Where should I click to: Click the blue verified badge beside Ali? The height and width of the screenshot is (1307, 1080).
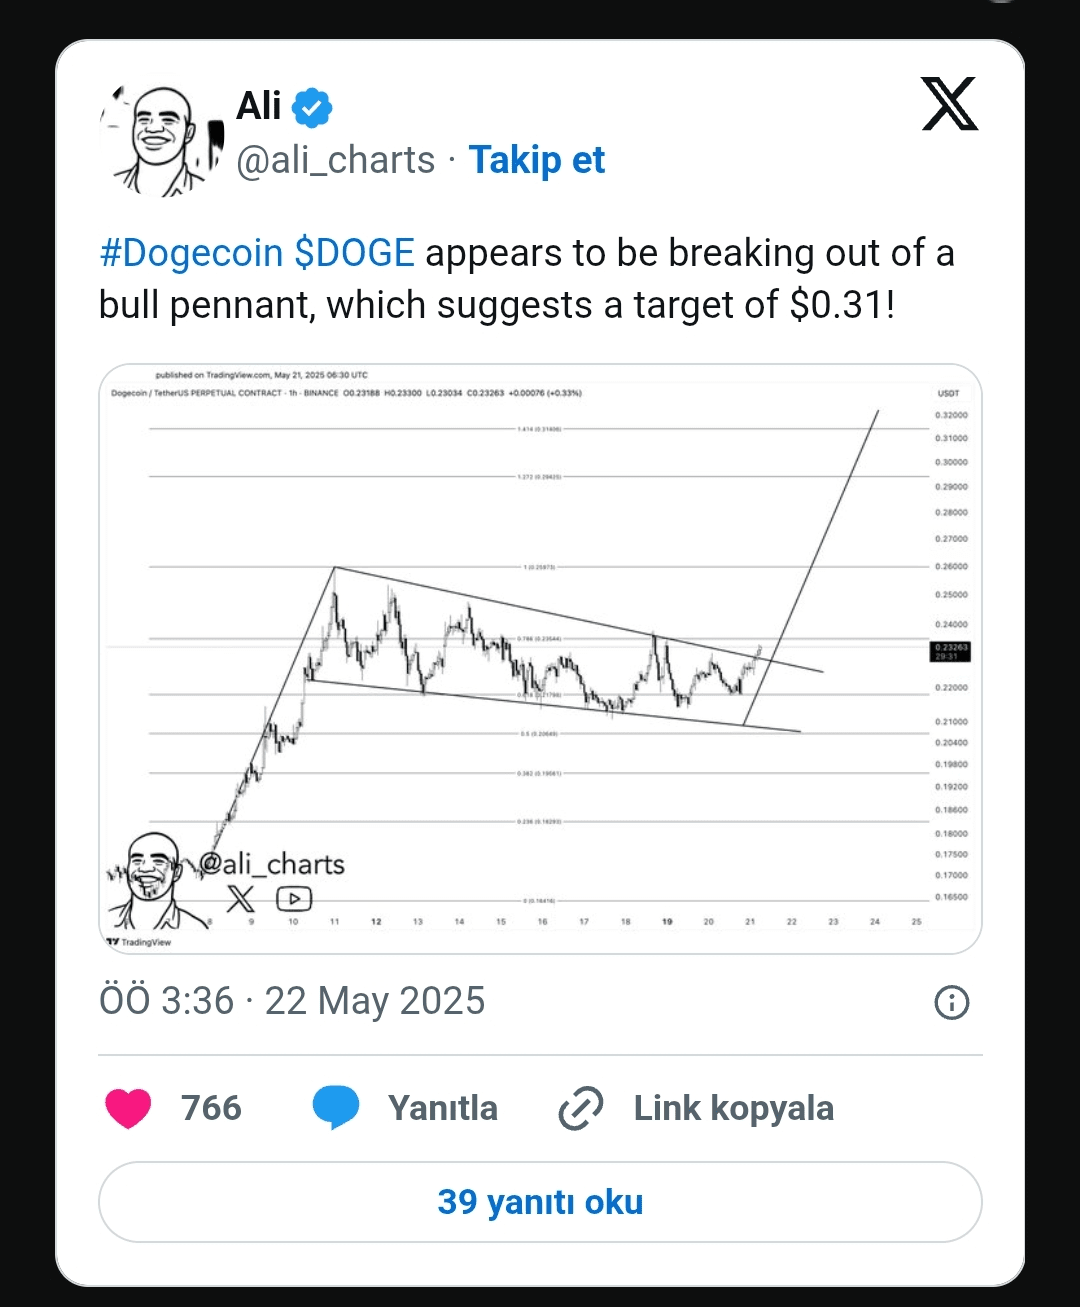pyautogui.click(x=312, y=107)
